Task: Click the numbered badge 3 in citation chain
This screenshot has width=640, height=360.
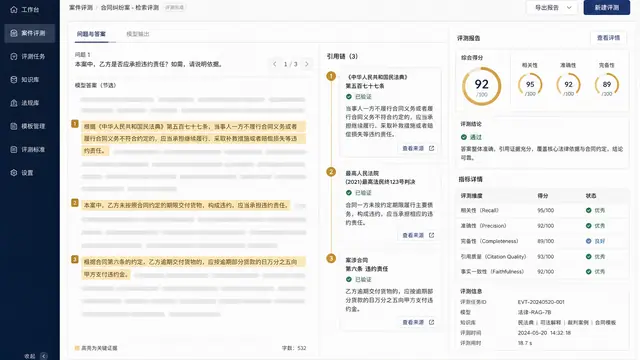Action: tap(331, 258)
